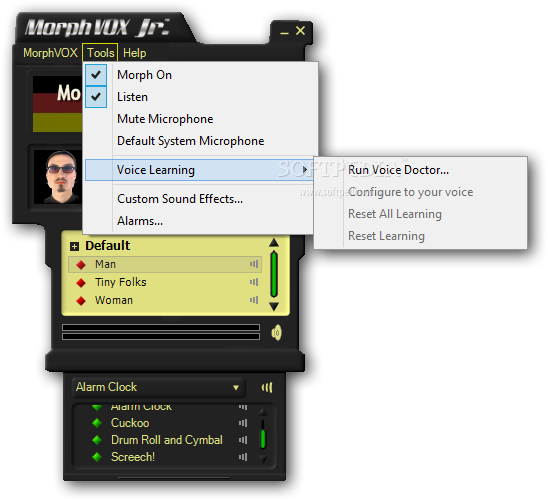Click green diamond beside Cuckoo
Viewport: 548px width, 501px height.
coord(97,423)
